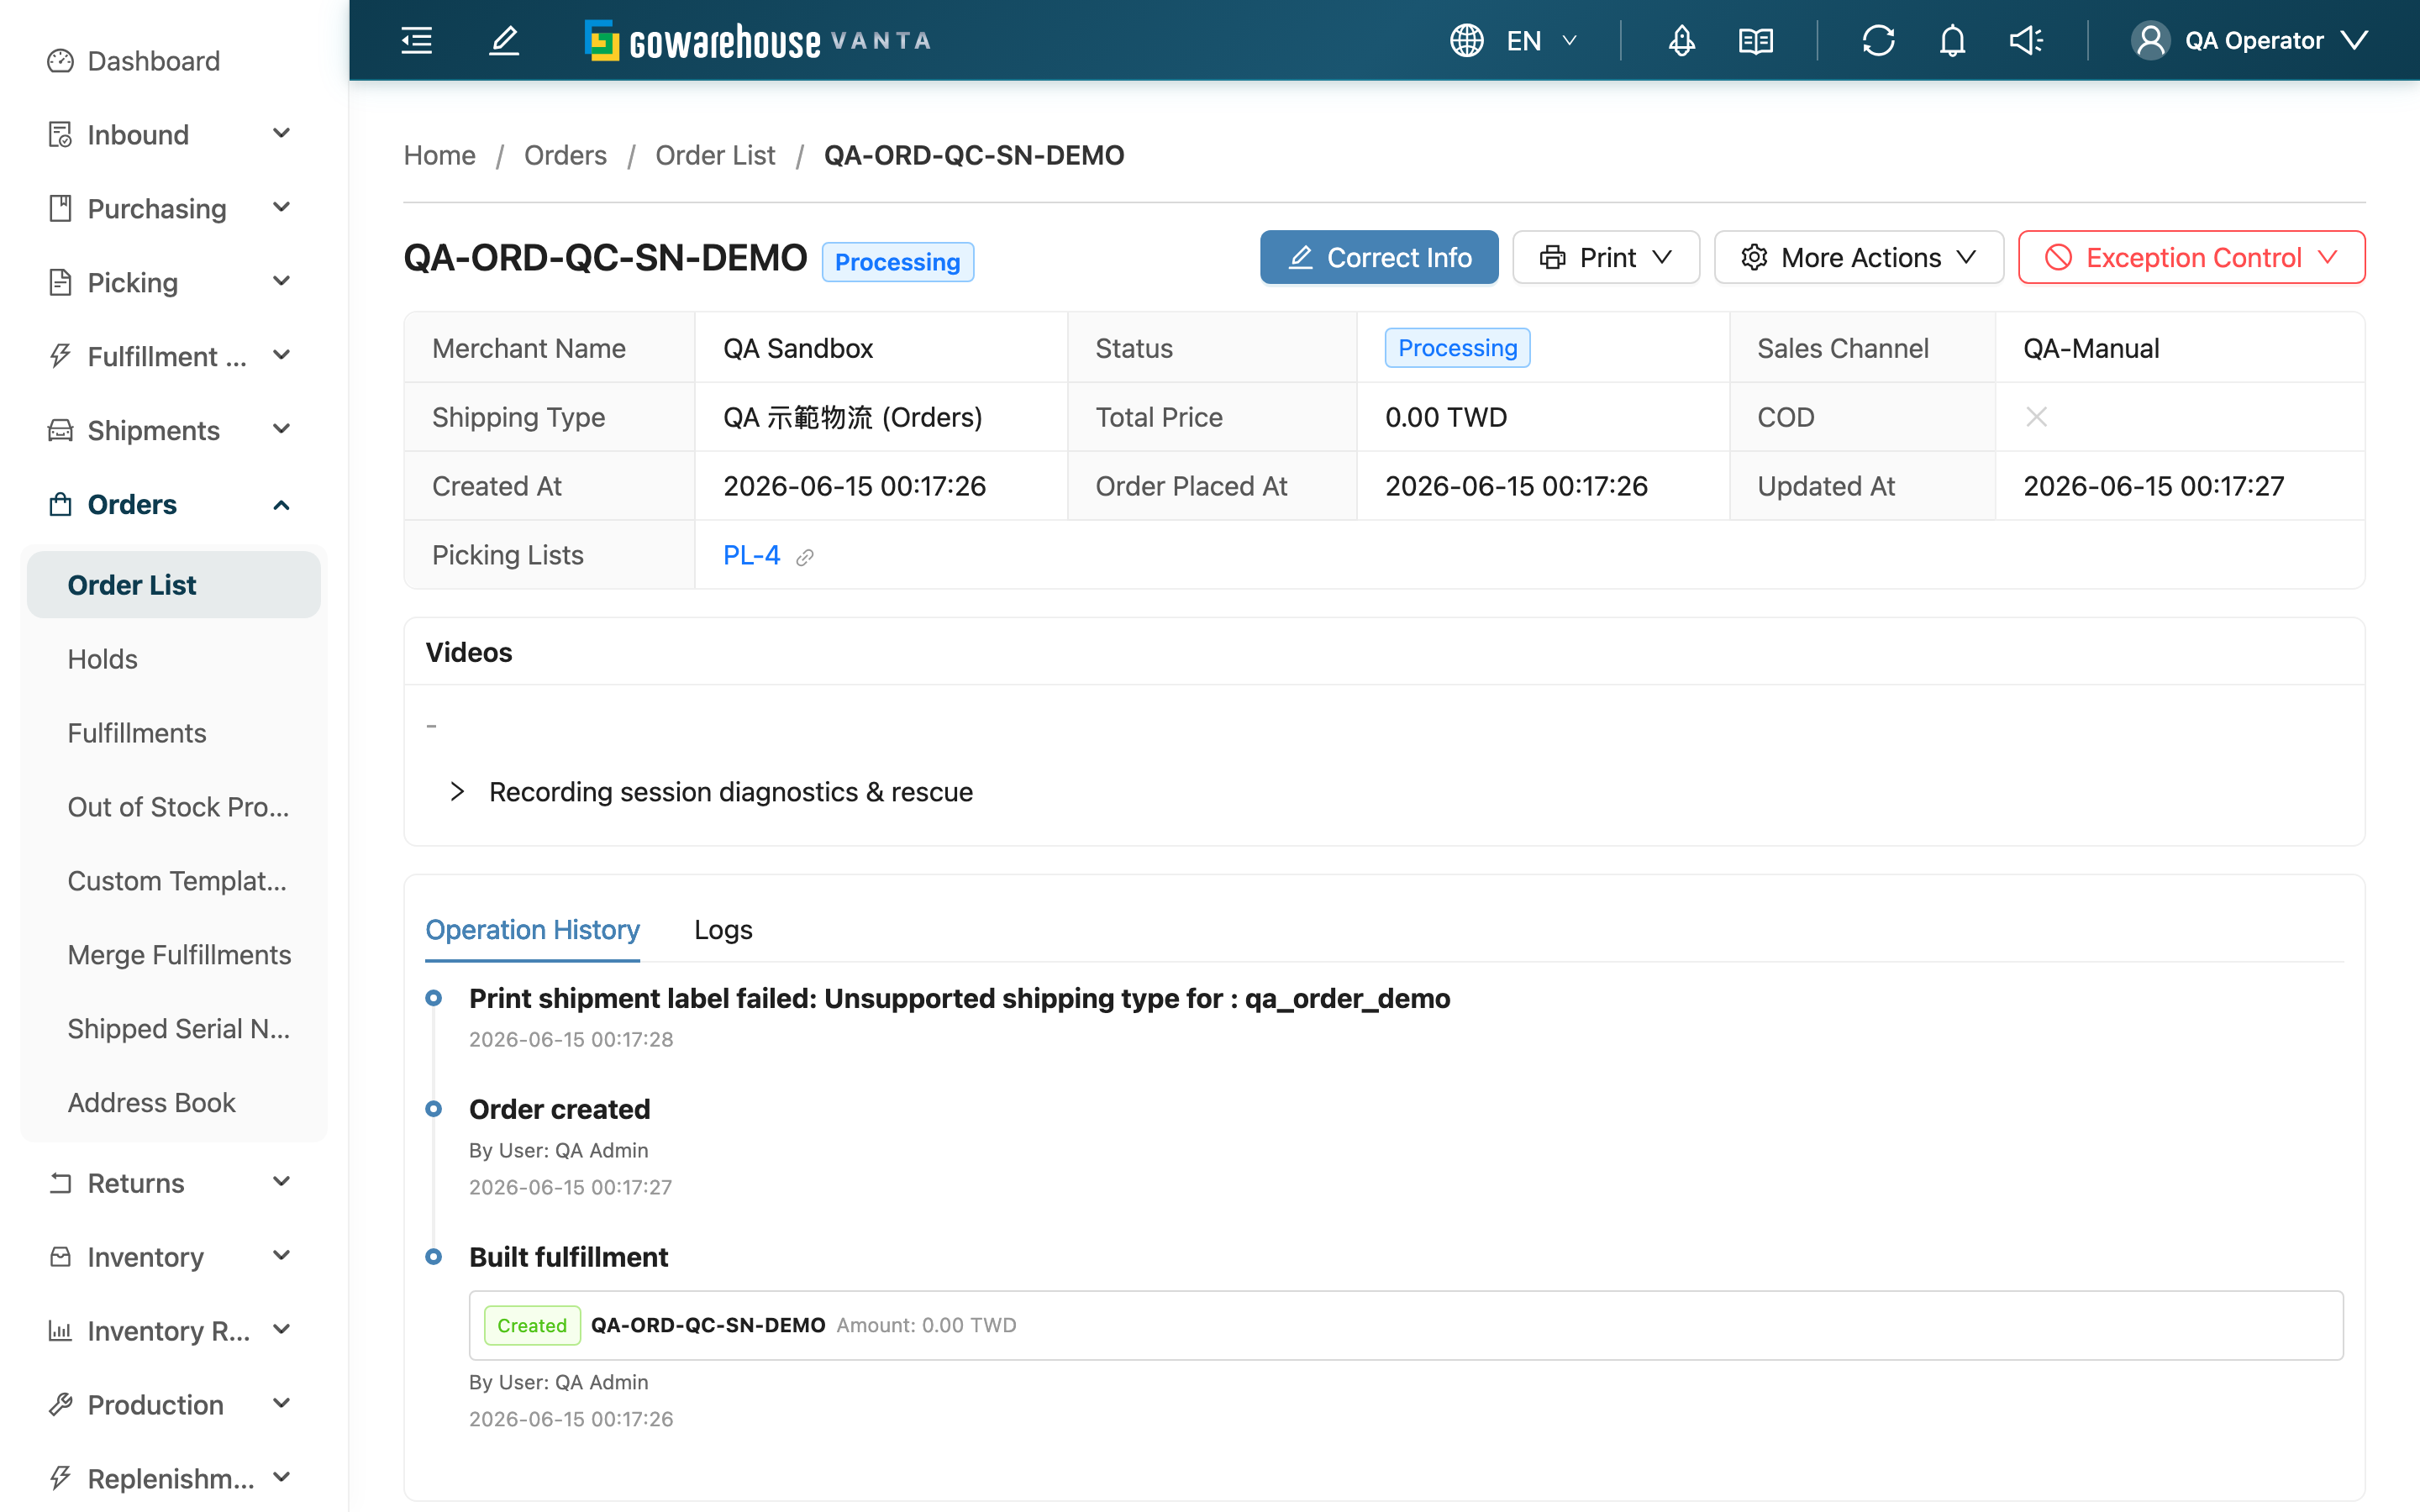The height and width of the screenshot is (1512, 2420).
Task: Go to Home in the breadcrumb
Action: tap(439, 155)
